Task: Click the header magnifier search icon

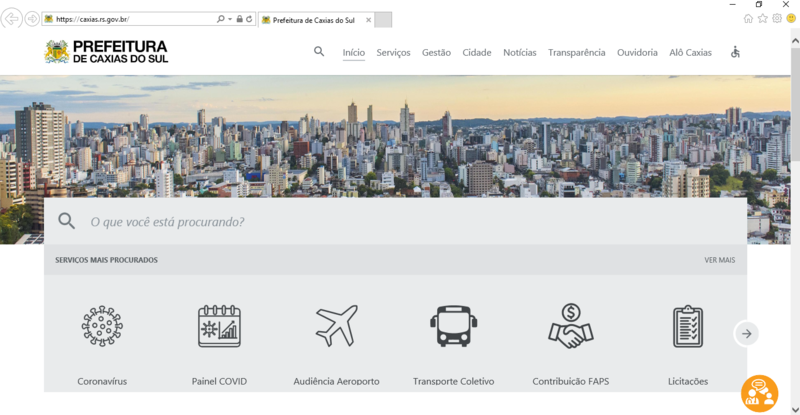Action: (x=319, y=52)
